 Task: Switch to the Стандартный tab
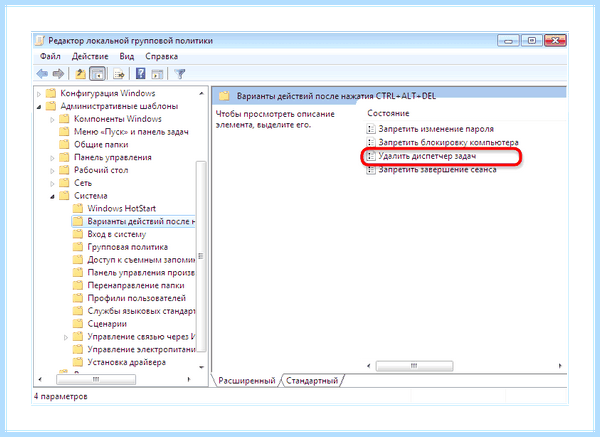pos(312,381)
